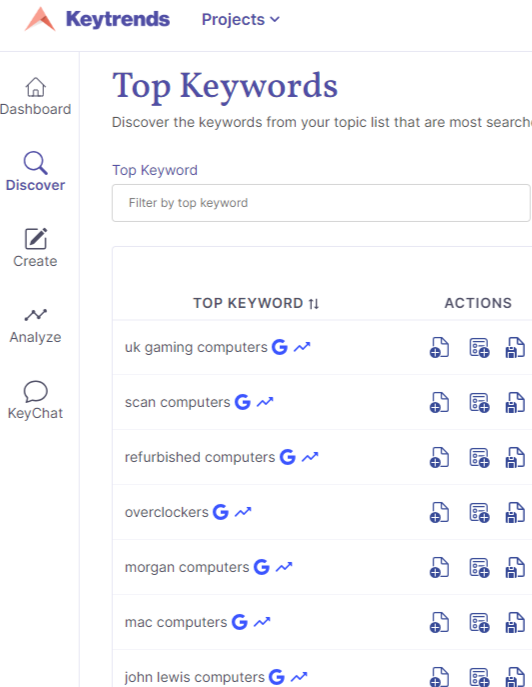This screenshot has width=532, height=687.
Task: Open trend icon for mac computers
Action: [x=262, y=622]
